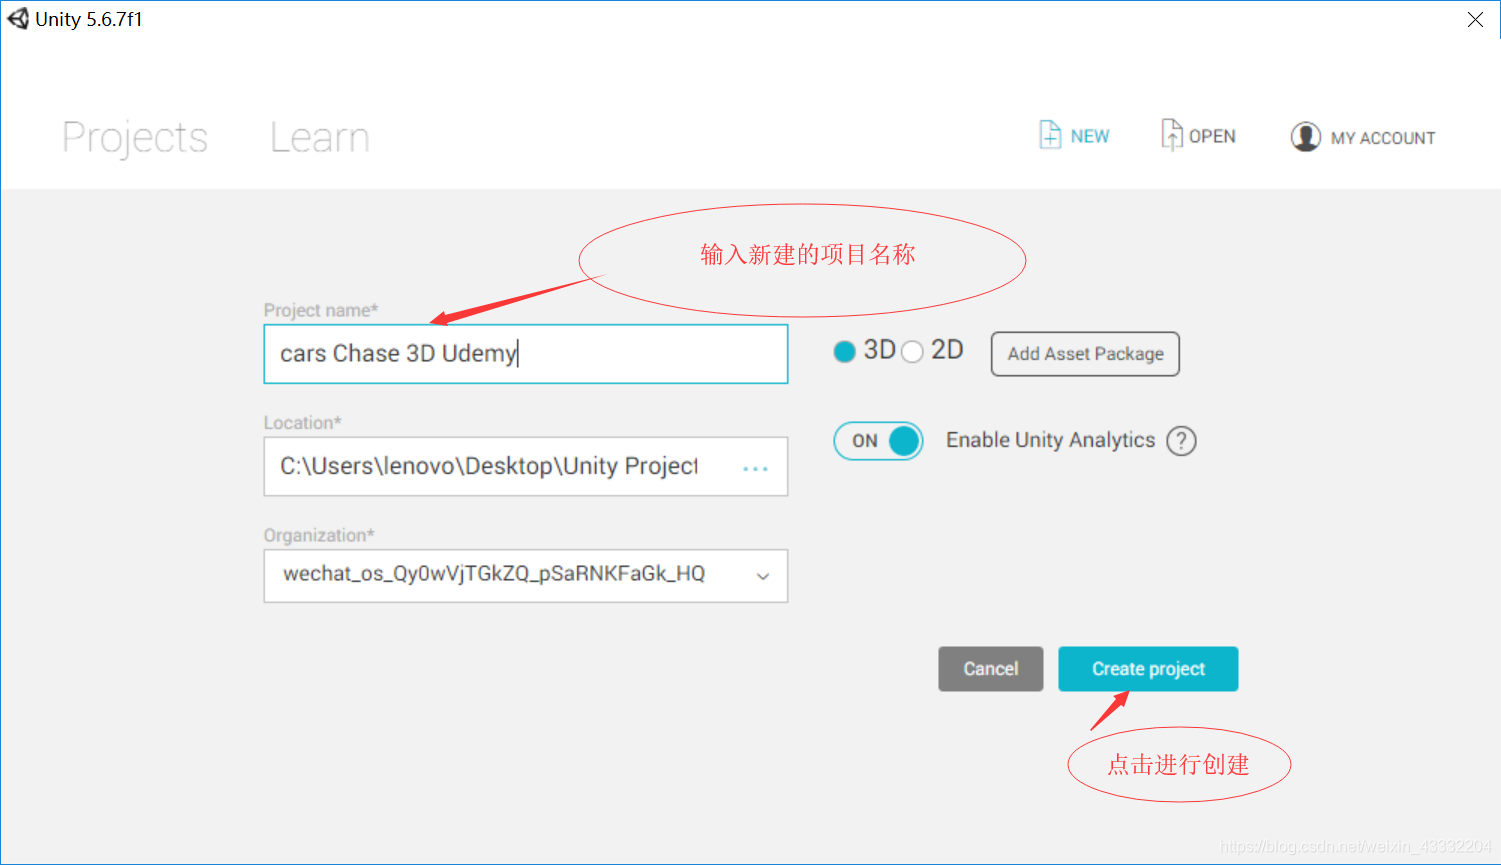This screenshot has height=865, width=1501.
Task: Toggle Unity Analytics ON switch
Action: pyautogui.click(x=878, y=441)
